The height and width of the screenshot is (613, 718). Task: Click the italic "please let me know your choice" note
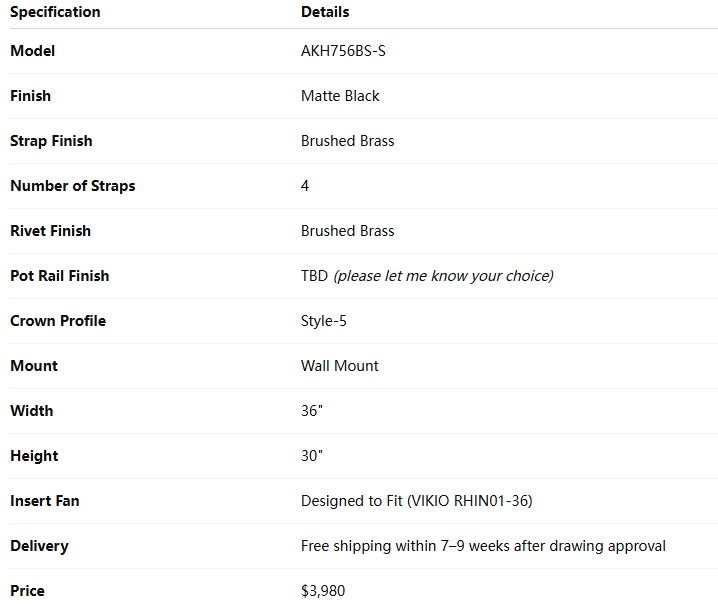pos(443,276)
